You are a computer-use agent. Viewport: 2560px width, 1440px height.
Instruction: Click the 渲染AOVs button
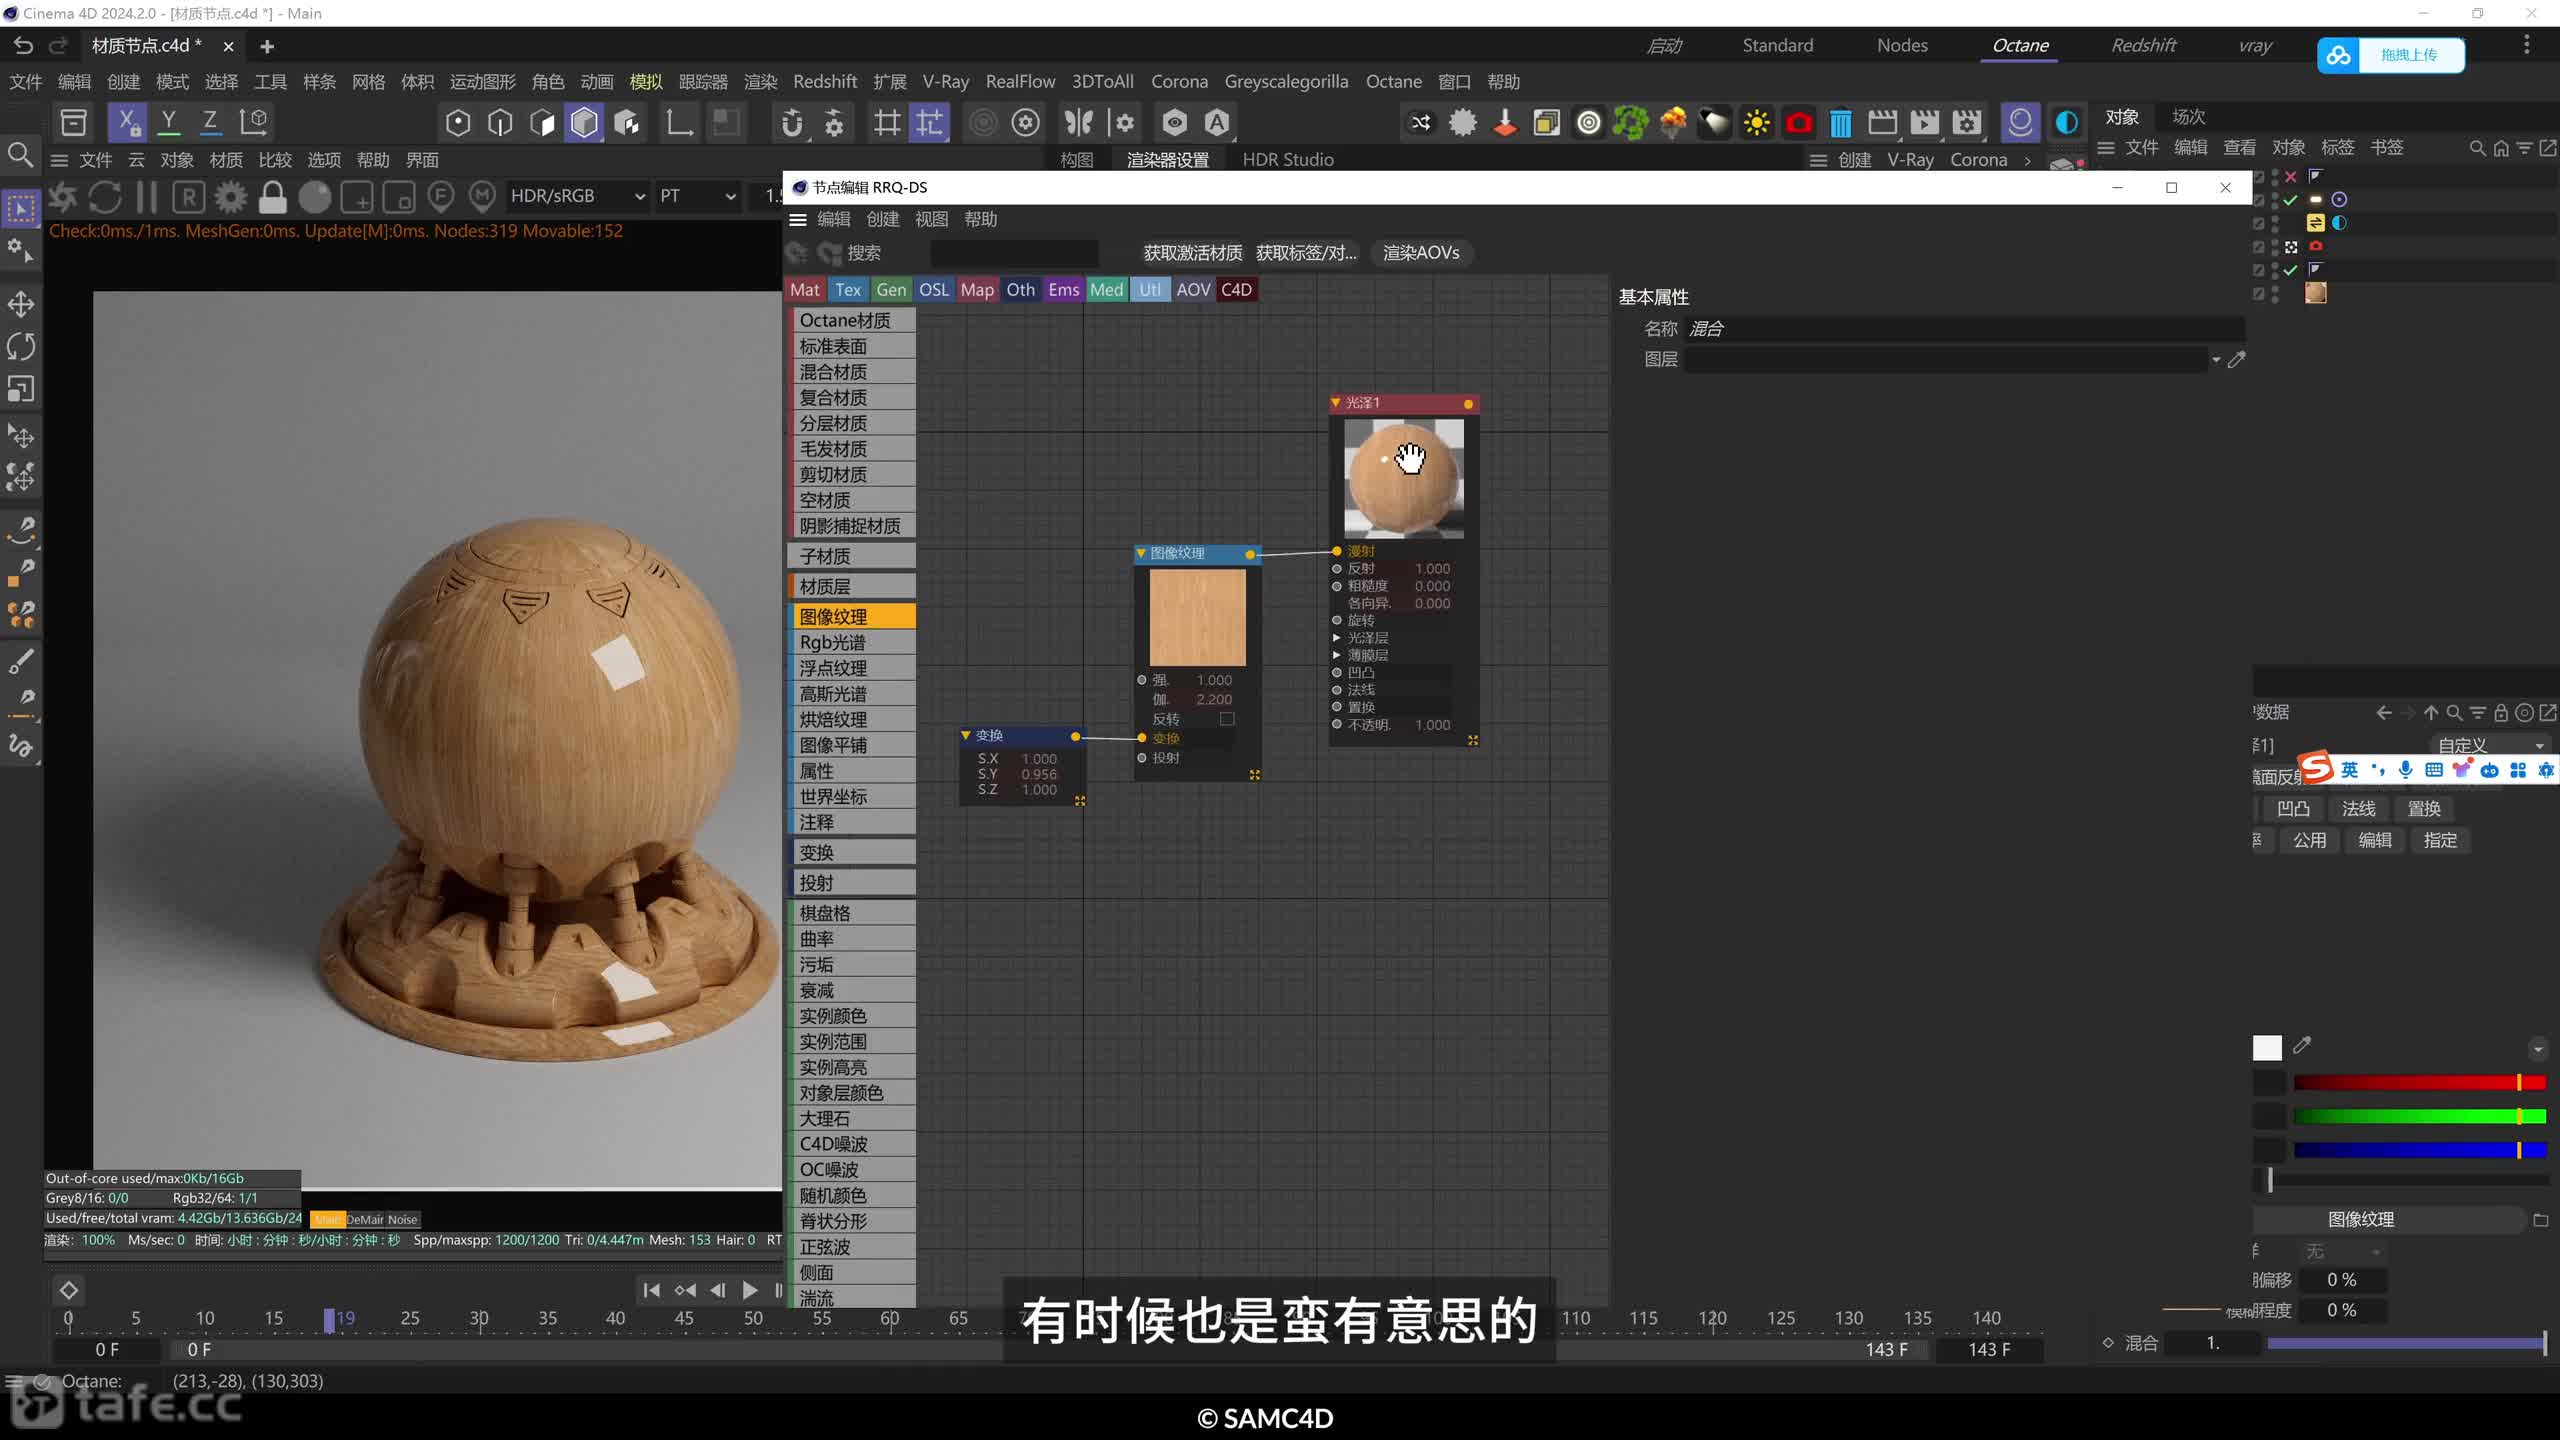[x=1421, y=253]
